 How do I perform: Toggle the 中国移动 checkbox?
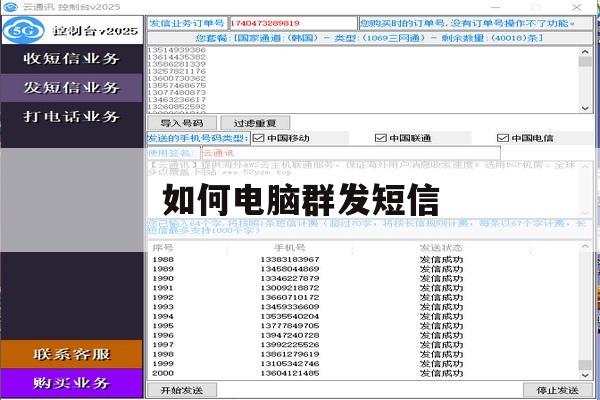(259, 138)
